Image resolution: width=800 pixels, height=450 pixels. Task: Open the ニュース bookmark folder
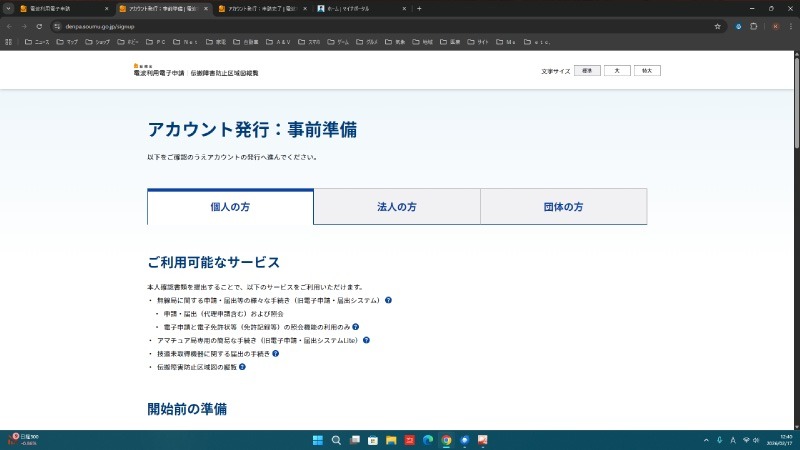pyautogui.click(x=36, y=42)
